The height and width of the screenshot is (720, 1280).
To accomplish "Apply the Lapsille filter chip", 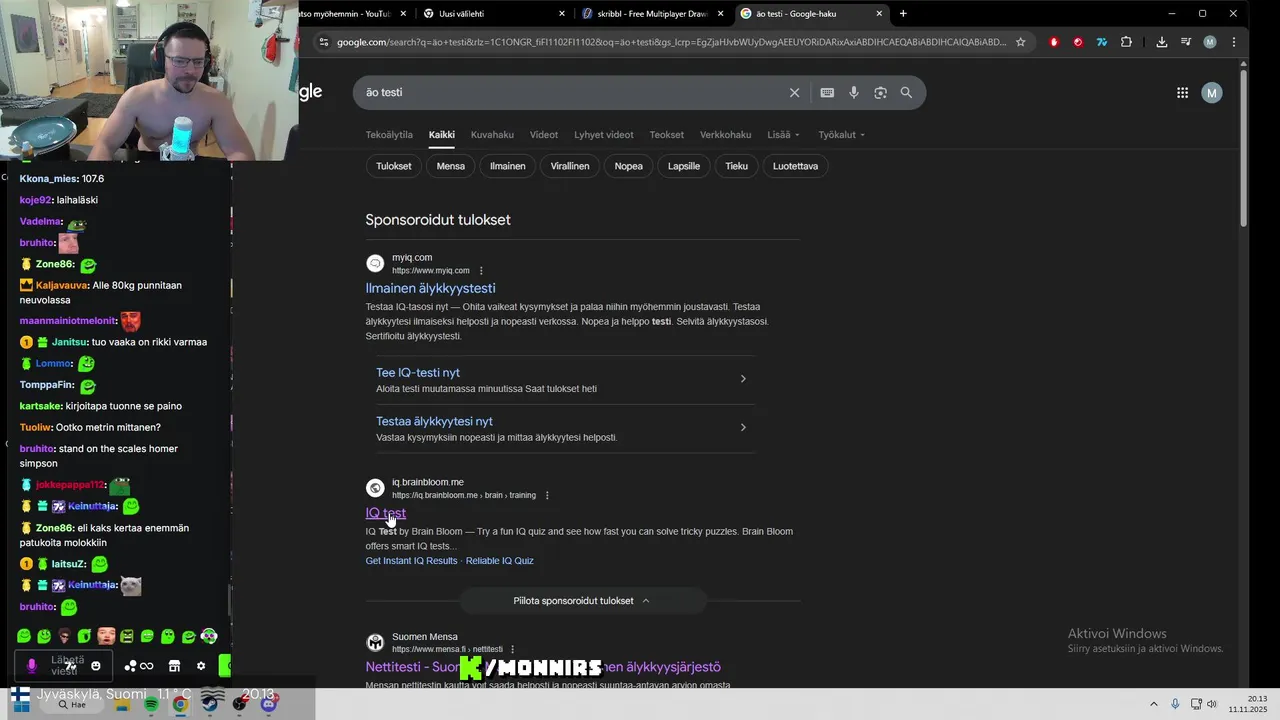I will pos(684,166).
